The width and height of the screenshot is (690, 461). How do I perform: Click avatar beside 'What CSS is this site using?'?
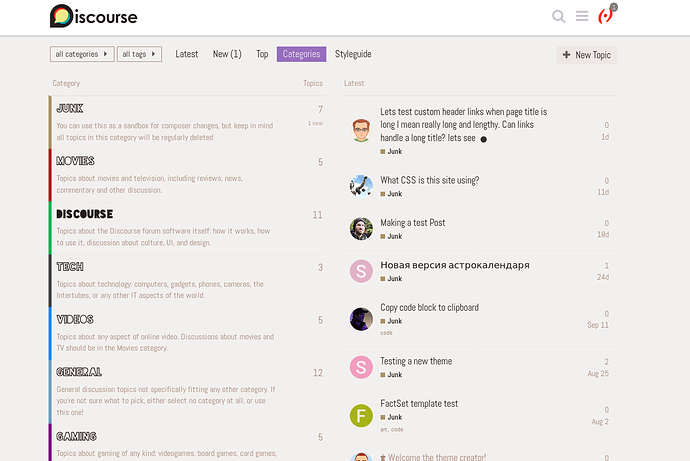361,186
